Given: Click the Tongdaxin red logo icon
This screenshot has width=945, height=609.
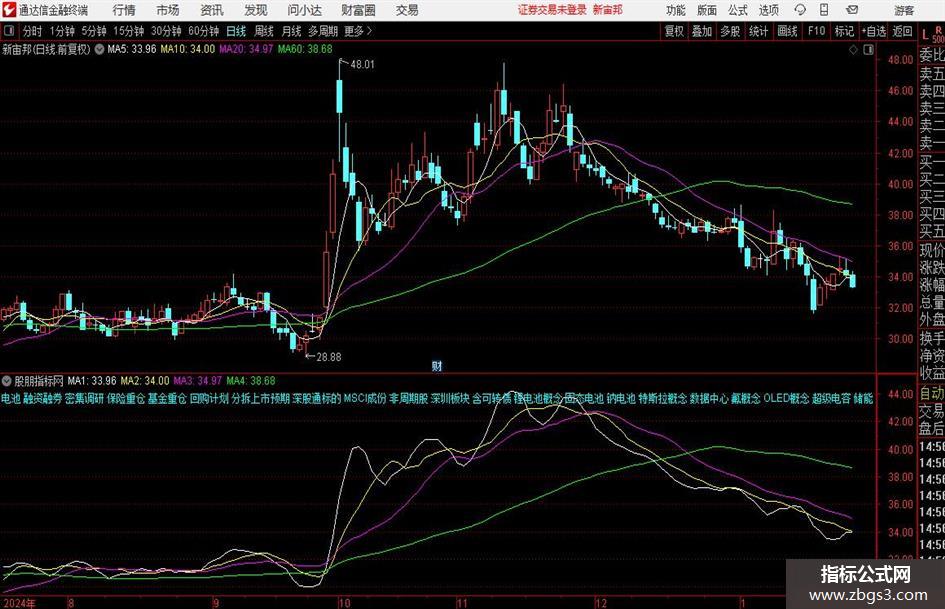Looking at the screenshot, I should pyautogui.click(x=10, y=10).
